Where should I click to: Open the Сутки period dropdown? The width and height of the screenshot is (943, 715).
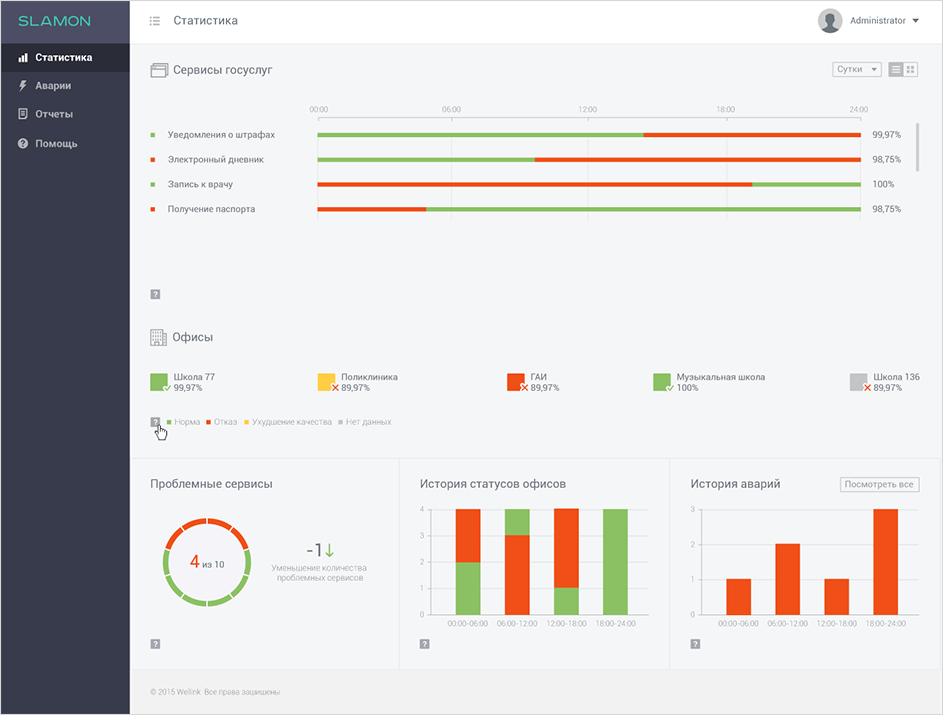857,70
